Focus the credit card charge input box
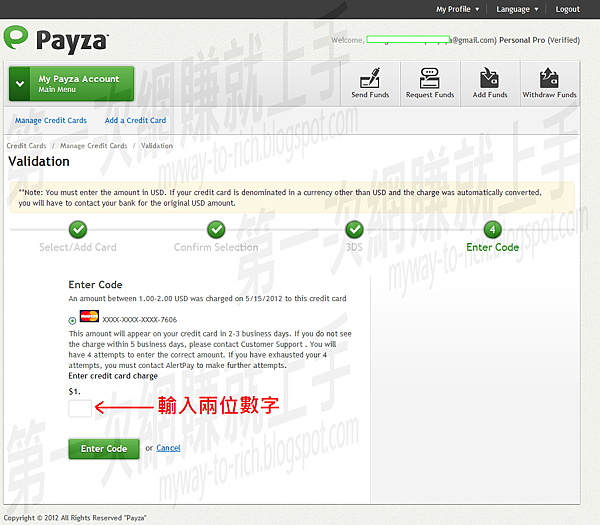 coord(80,408)
